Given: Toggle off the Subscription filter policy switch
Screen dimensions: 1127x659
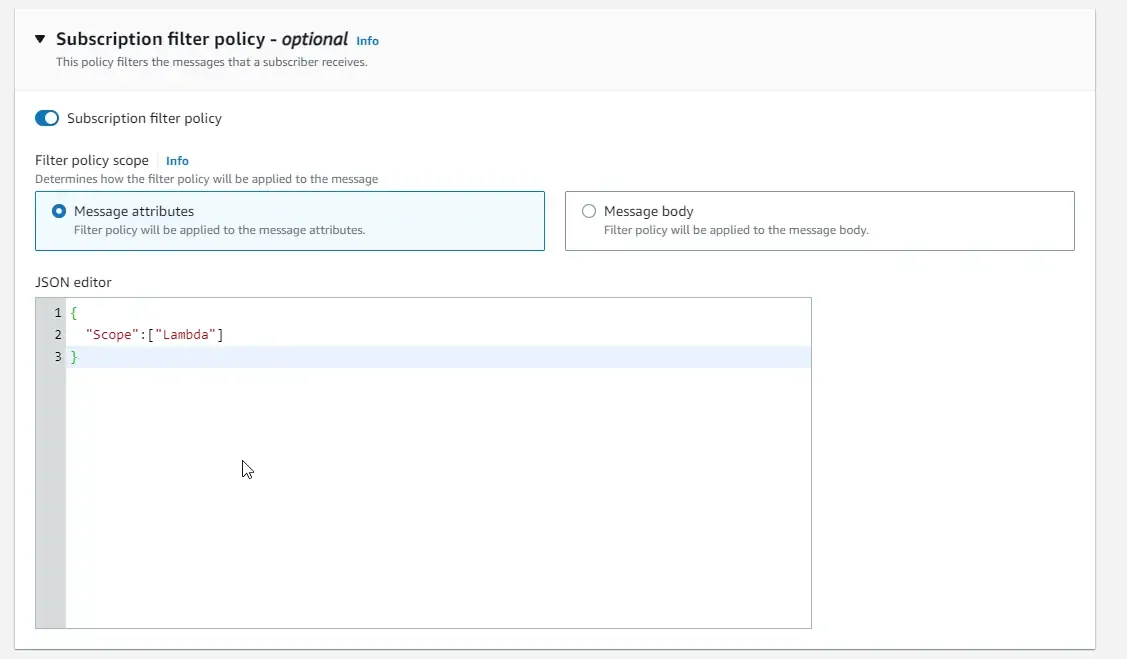Looking at the screenshot, I should coord(47,117).
